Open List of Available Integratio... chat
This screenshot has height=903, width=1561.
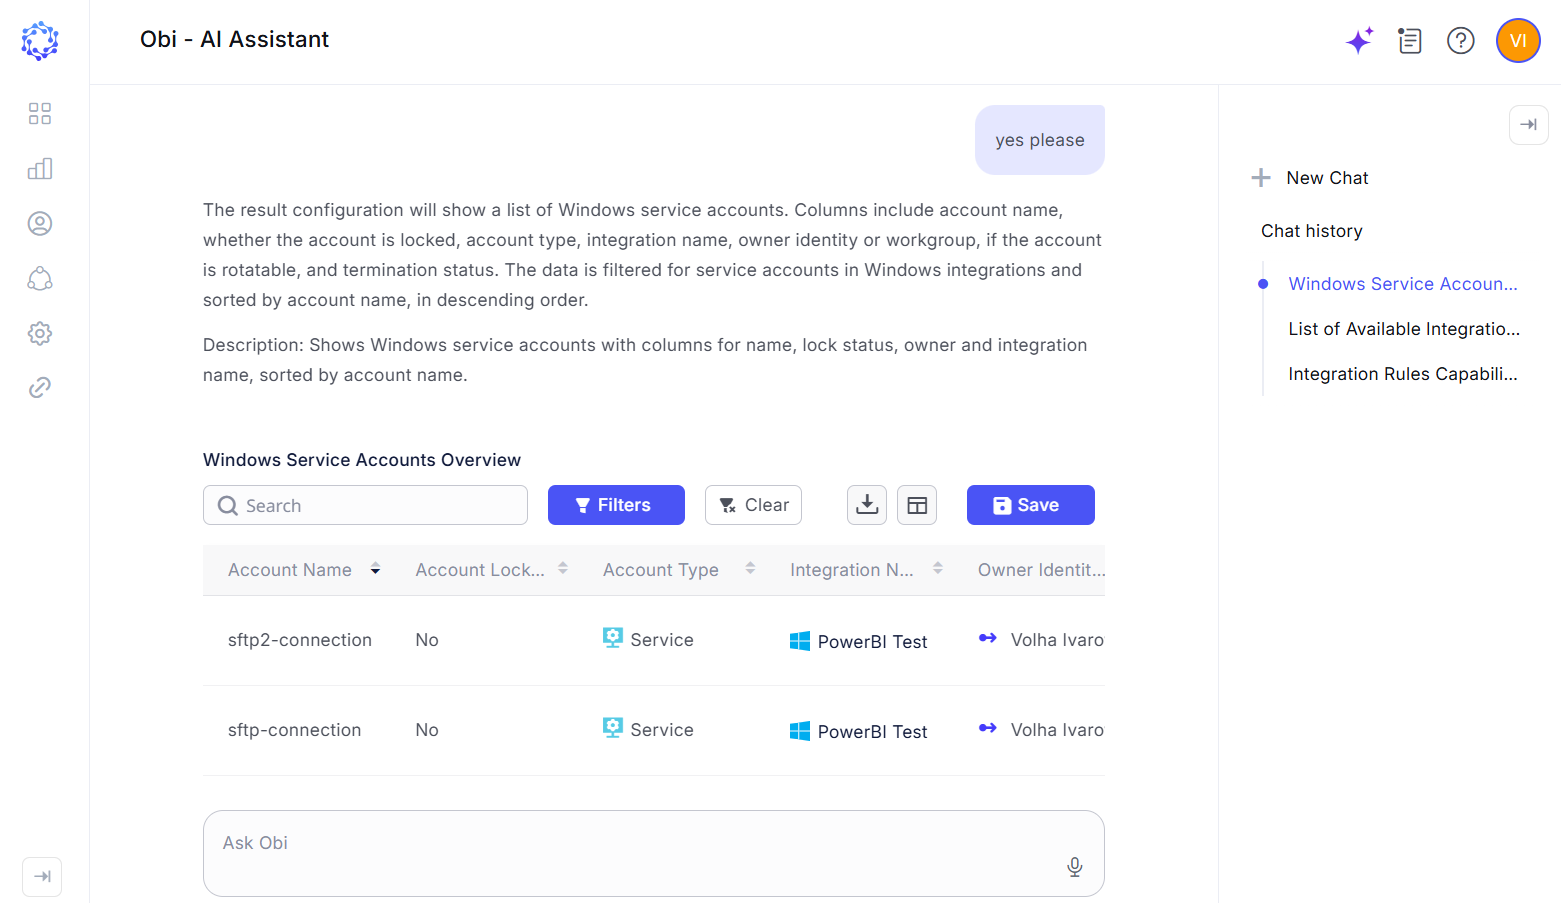1404,329
